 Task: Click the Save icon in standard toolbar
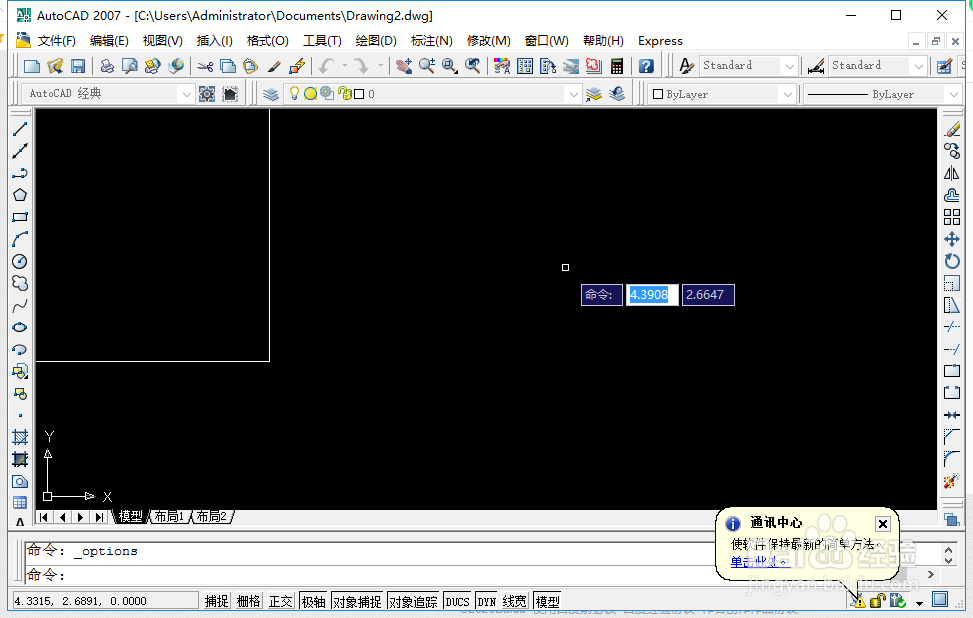[78, 66]
